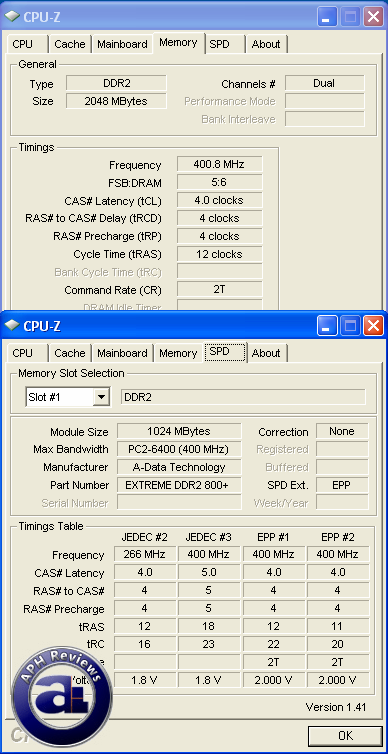
Task: Select SPD tab in lower CPU-Z window
Action: point(225,352)
